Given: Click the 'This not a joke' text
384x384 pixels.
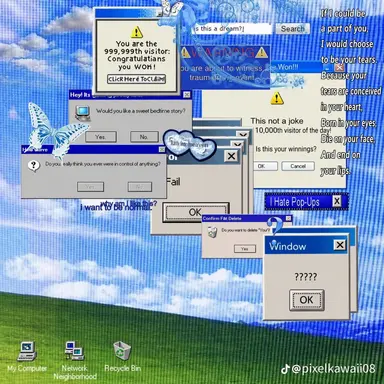Looking at the screenshot, I should coord(277,121).
